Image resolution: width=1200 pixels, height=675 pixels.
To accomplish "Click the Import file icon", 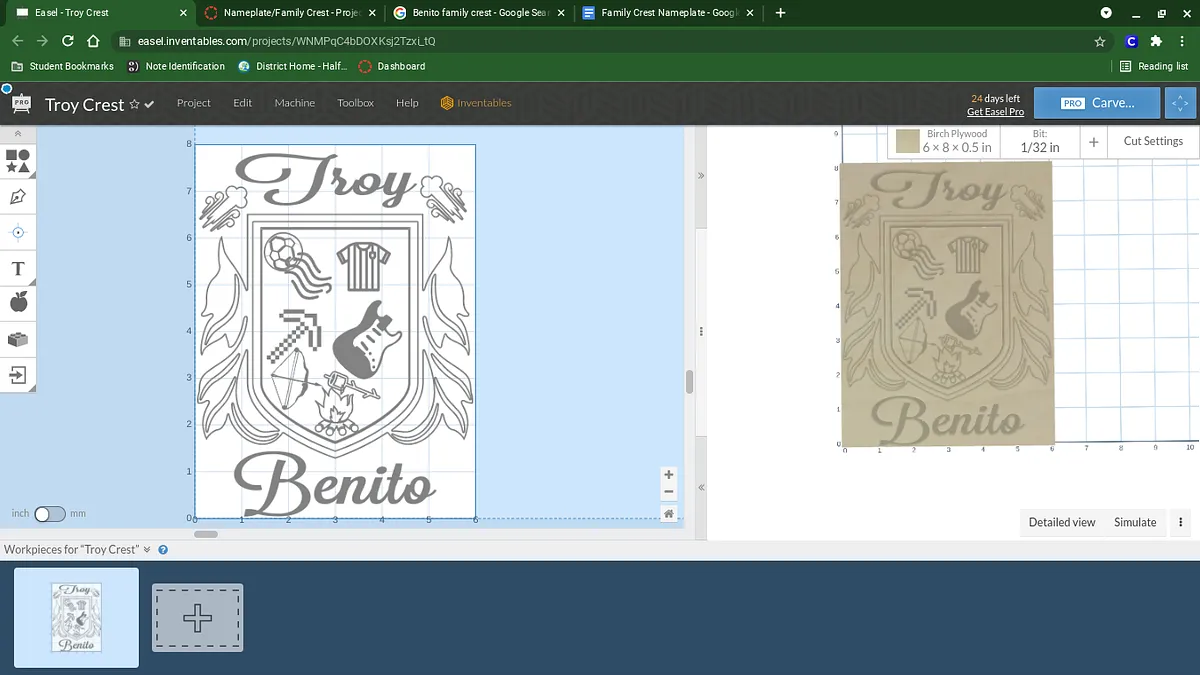I will tap(18, 375).
